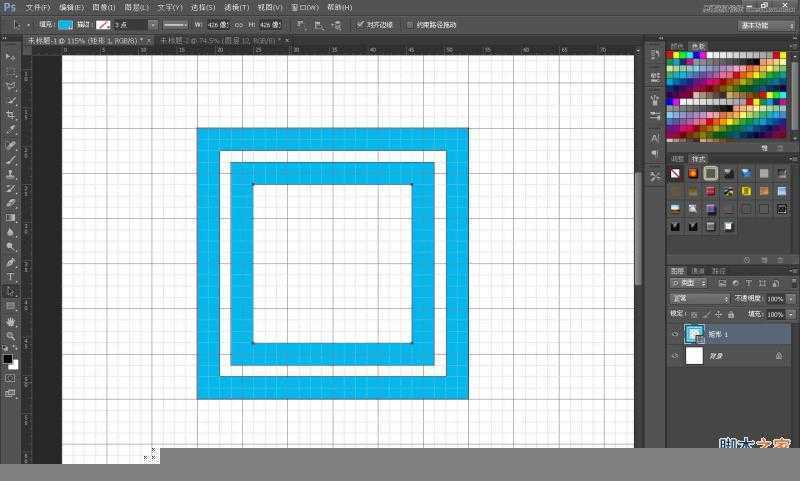This screenshot has height=481, width=800.
Task: Select the Eyedropper tool
Action: tap(10, 130)
